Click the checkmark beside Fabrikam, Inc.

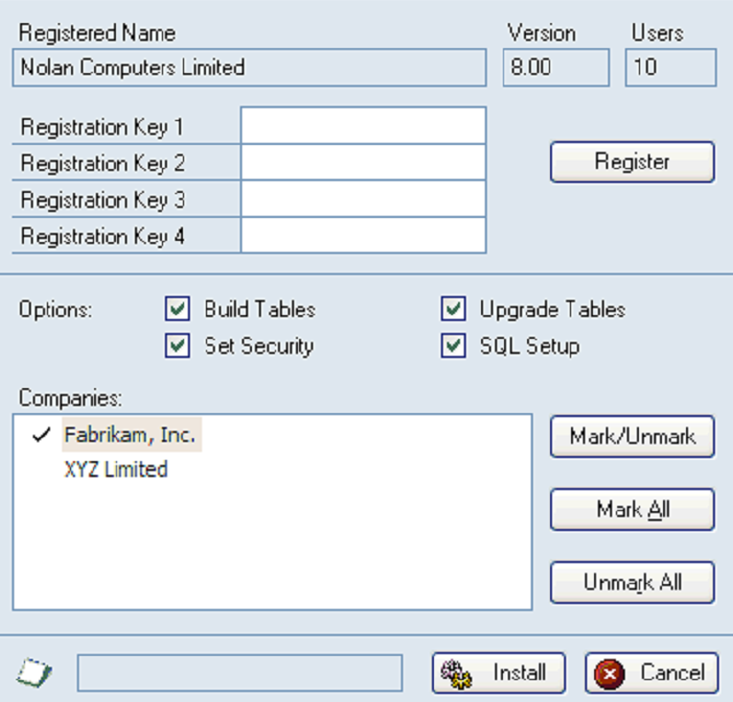[x=41, y=435]
